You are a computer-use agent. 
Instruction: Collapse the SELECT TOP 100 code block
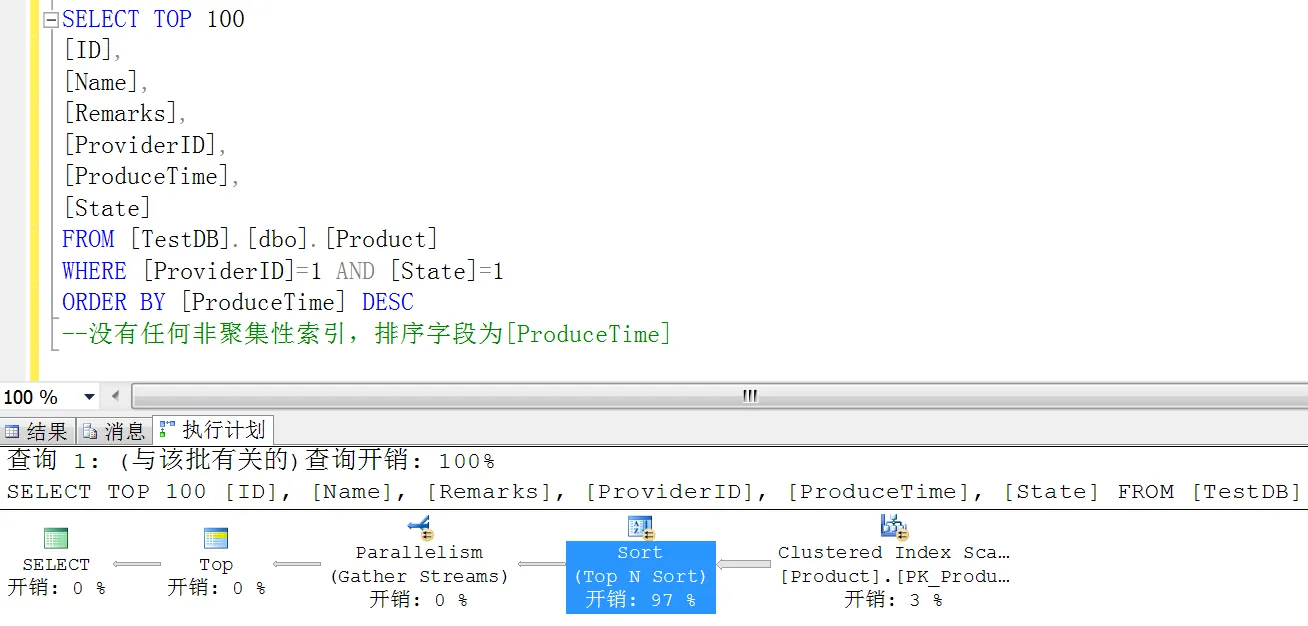tap(51, 20)
